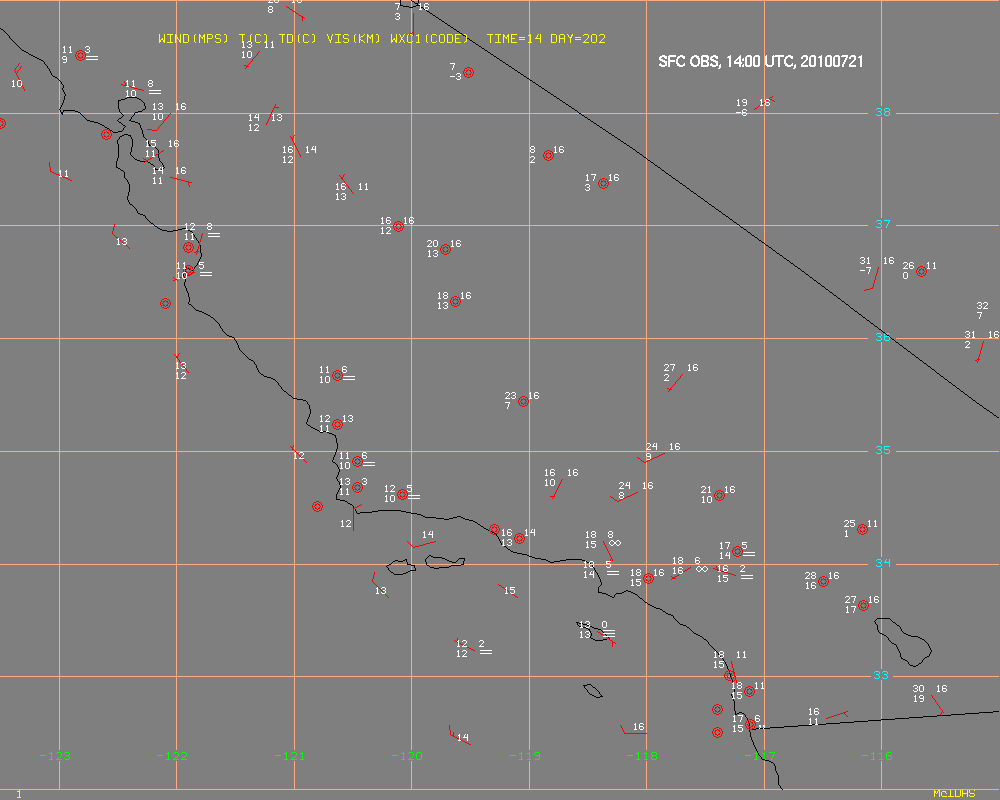Click wind barb of station reporting 27 over 2
The image size is (1000, 800).
(675, 383)
